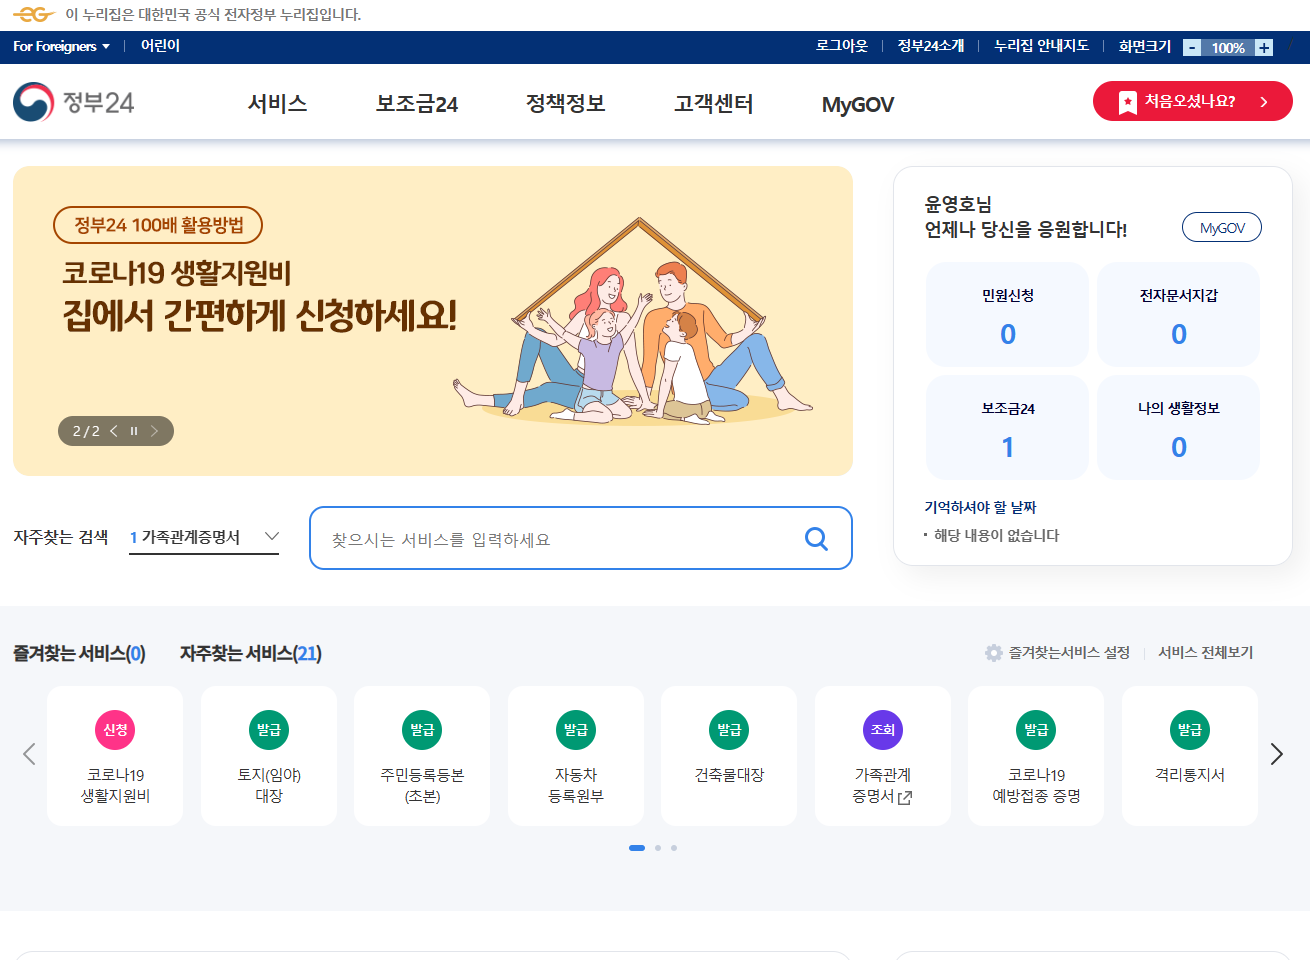Click the 정부24 100배 활용방법 badge
This screenshot has width=1310, height=960.
tap(158, 225)
